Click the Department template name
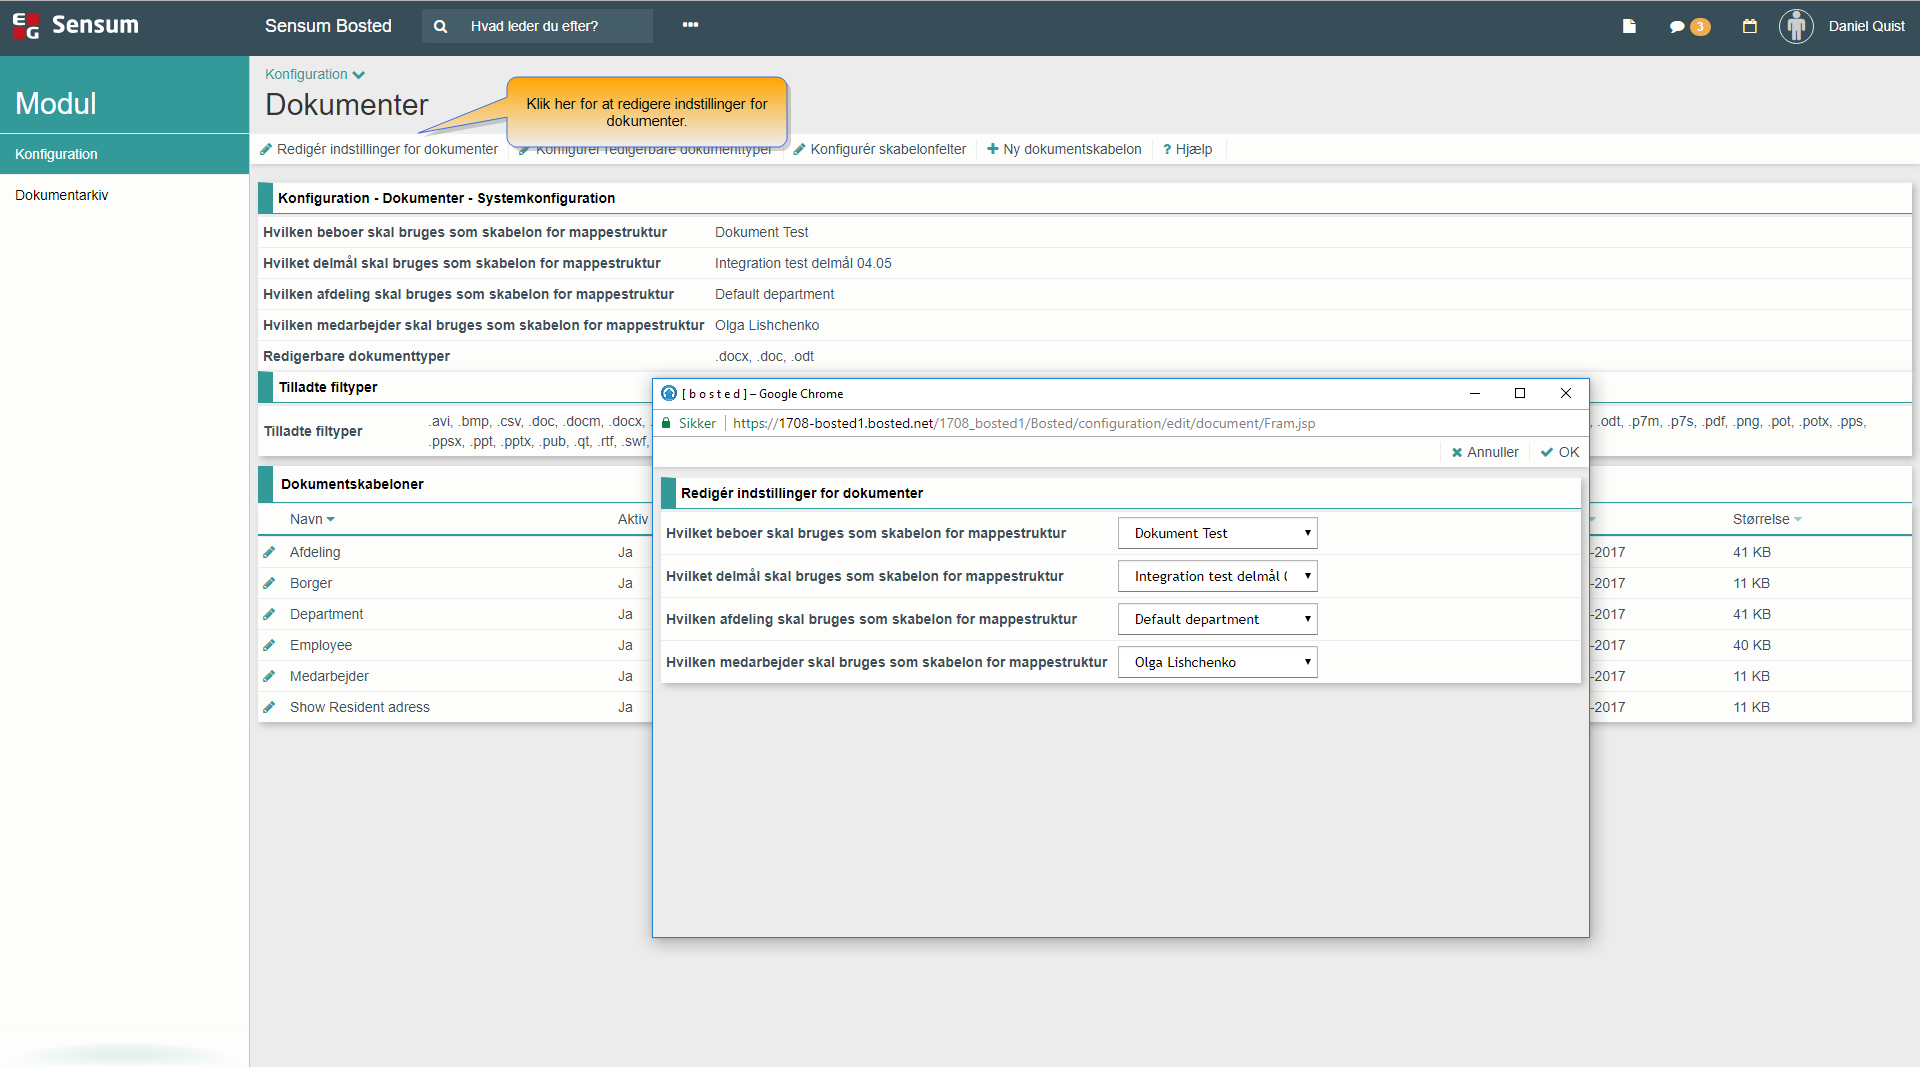 click(326, 614)
